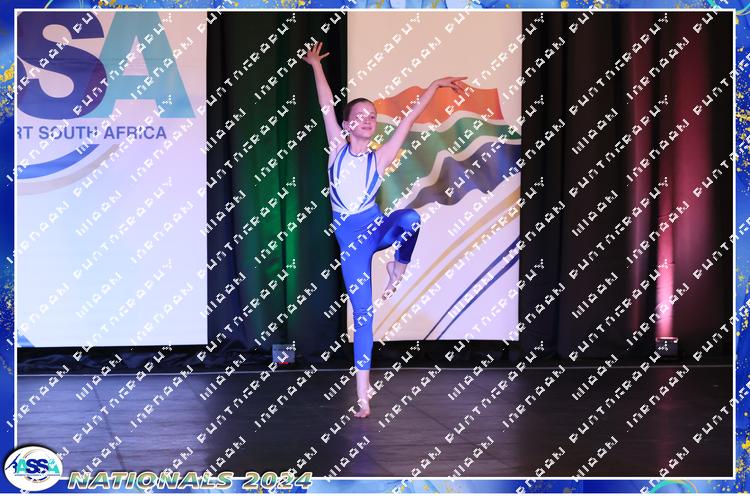Click the large "SA" letters on banner
This screenshot has width=750, height=500.
[x=106, y=65]
